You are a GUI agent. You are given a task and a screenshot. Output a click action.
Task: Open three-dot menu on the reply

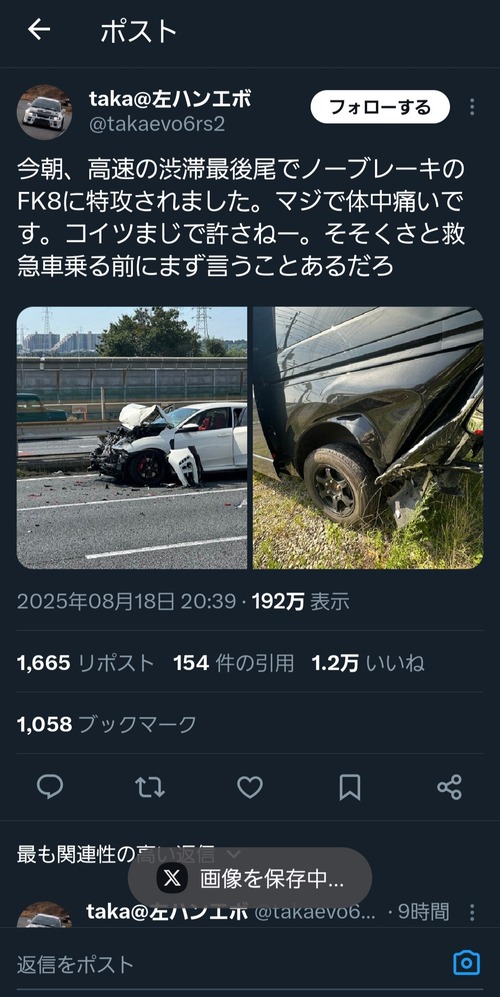pyautogui.click(x=471, y=912)
